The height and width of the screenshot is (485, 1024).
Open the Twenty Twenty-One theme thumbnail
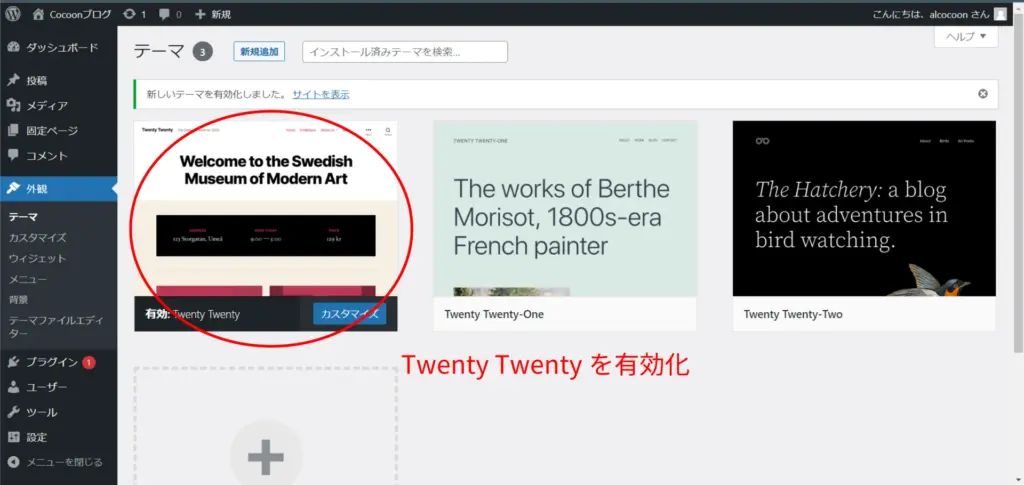tap(566, 209)
